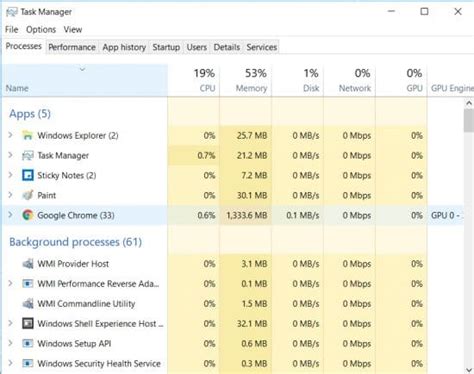Open the View menu

(x=73, y=30)
